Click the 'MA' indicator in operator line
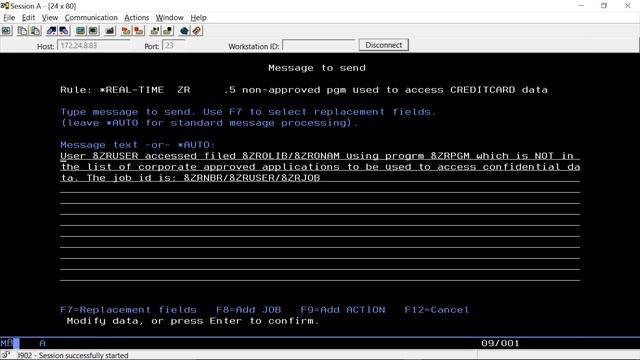Viewport: 640px width, 360px height. point(7,343)
